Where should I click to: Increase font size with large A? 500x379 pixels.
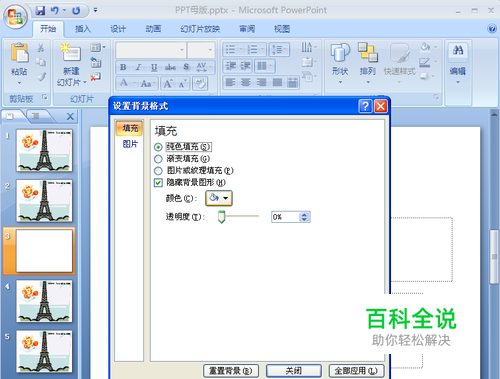168,83
